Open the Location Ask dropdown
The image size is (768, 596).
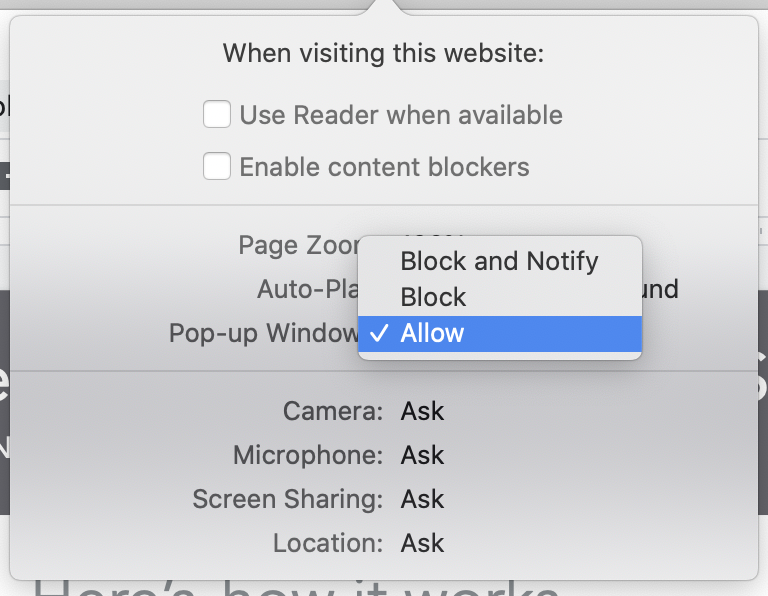(x=422, y=544)
